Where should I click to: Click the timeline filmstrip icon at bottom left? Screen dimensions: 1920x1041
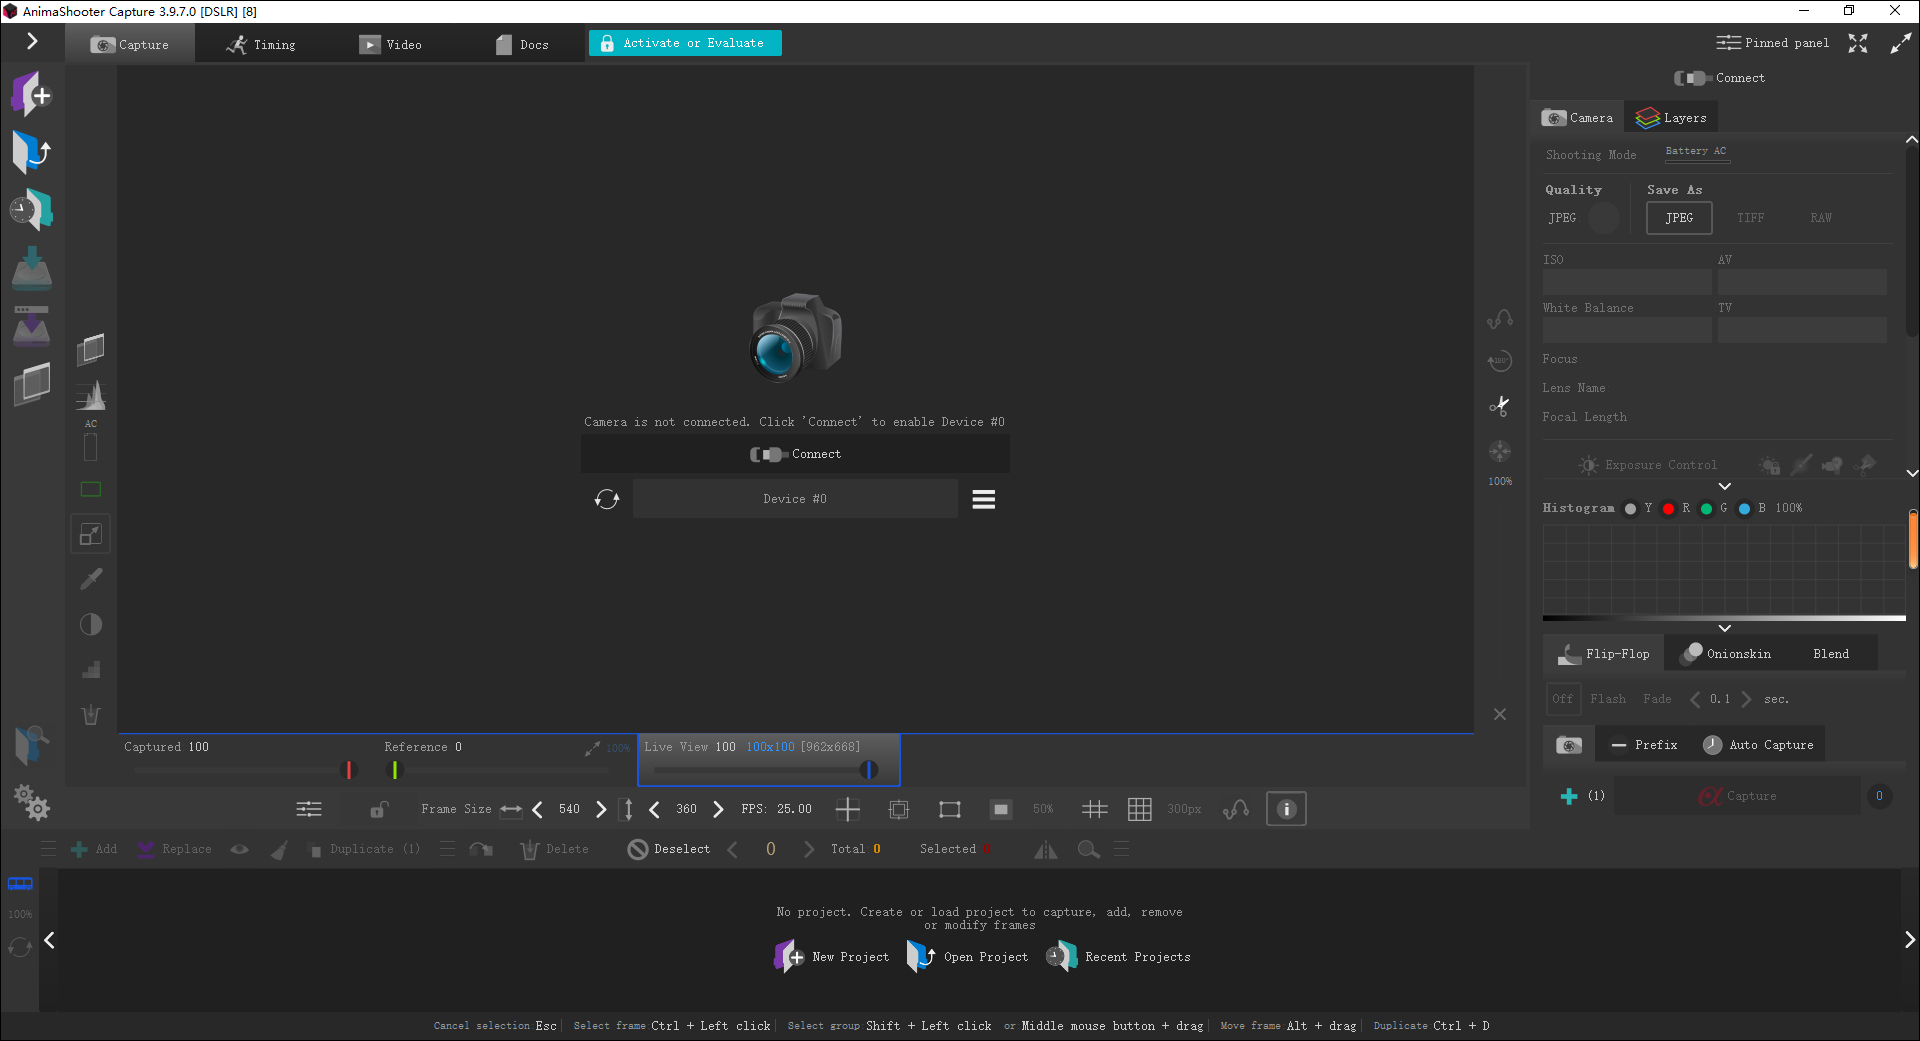tap(20, 884)
